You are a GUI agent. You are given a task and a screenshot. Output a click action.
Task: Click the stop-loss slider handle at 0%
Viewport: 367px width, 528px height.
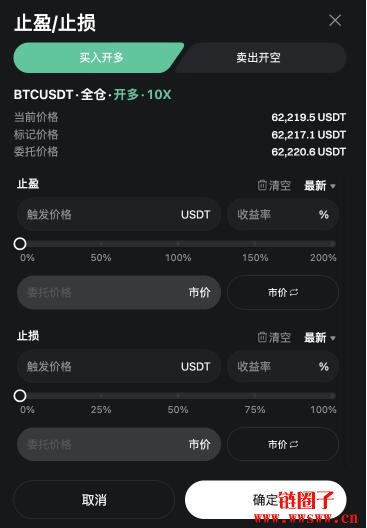[x=20, y=395]
